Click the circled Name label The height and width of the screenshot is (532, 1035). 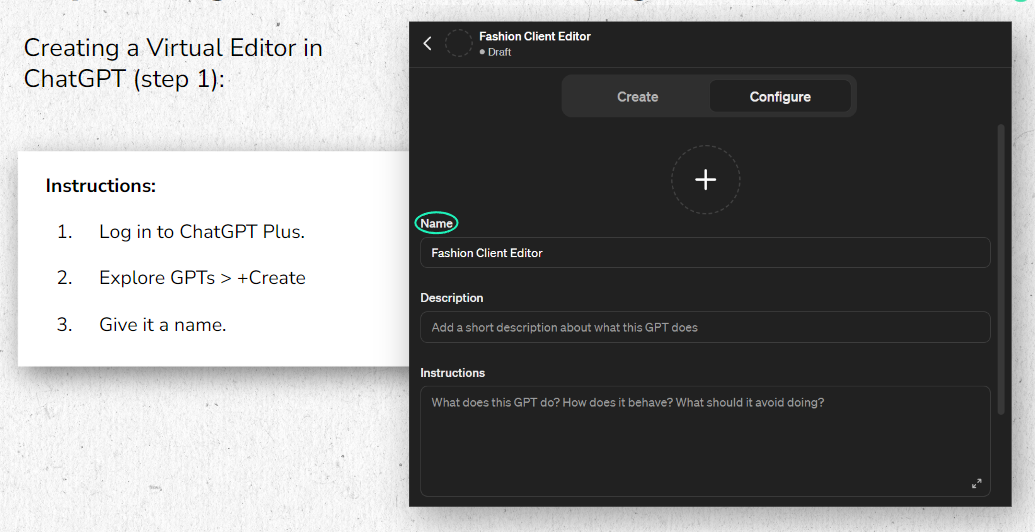[436, 223]
